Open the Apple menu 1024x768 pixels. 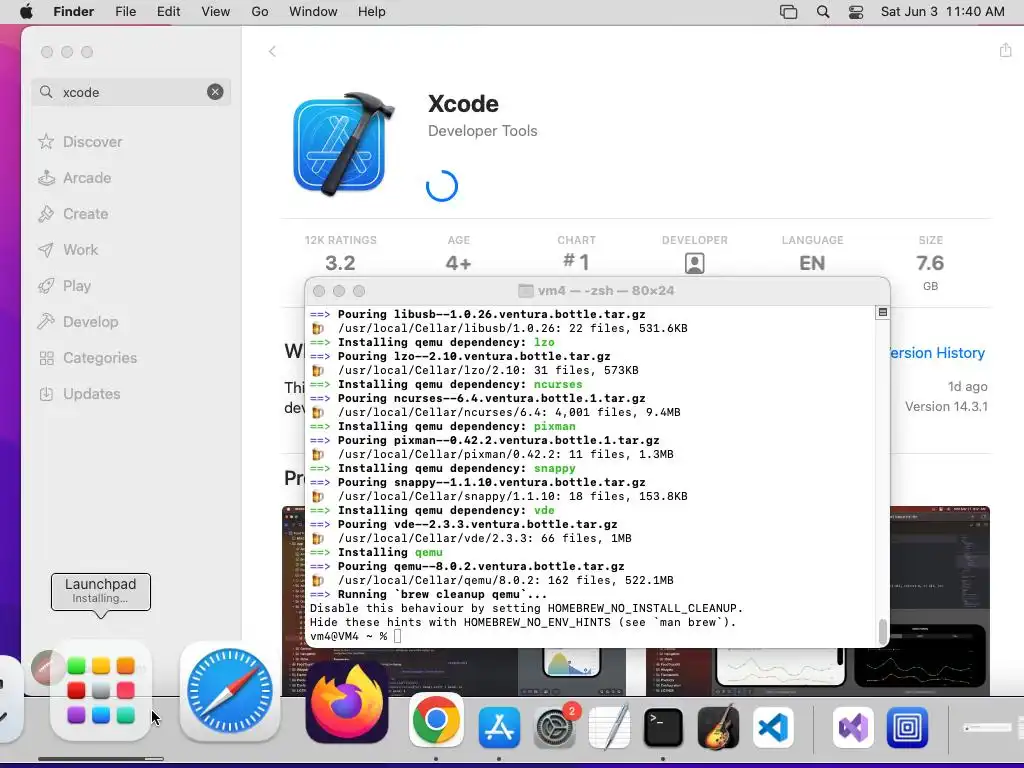point(26,12)
